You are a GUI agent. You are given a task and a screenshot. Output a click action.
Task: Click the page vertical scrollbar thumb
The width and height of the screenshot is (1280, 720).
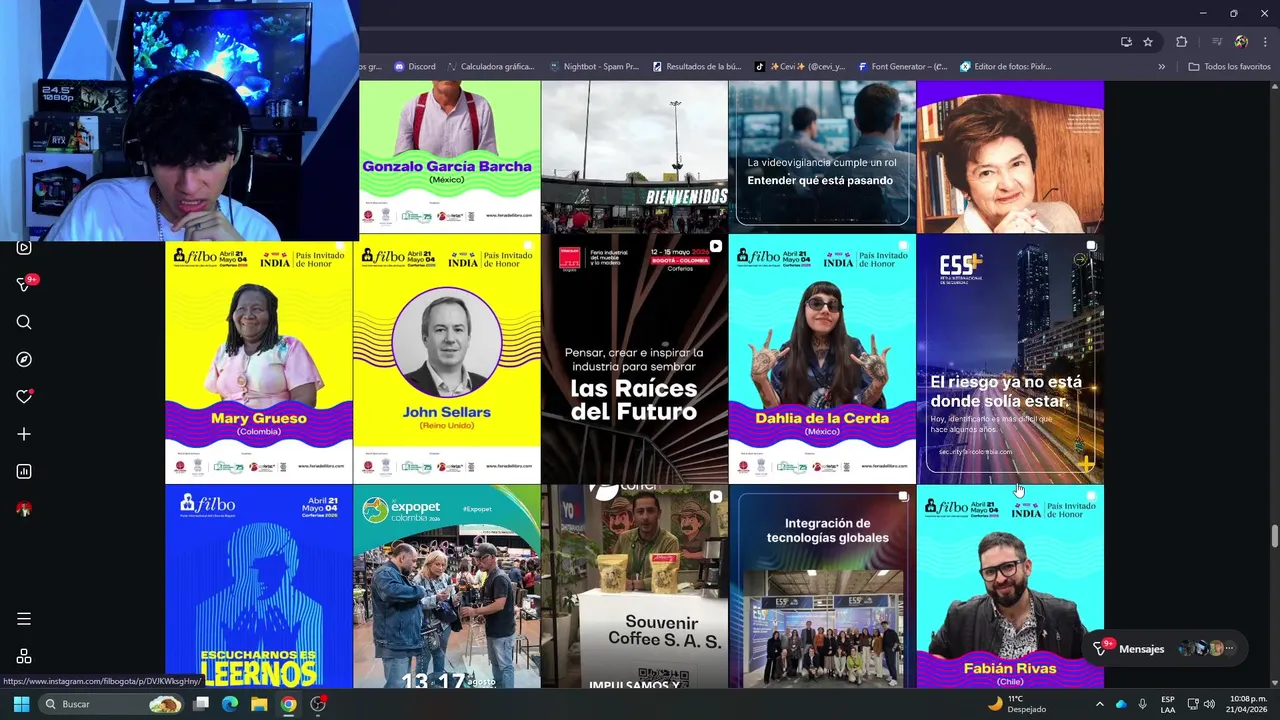[1274, 535]
